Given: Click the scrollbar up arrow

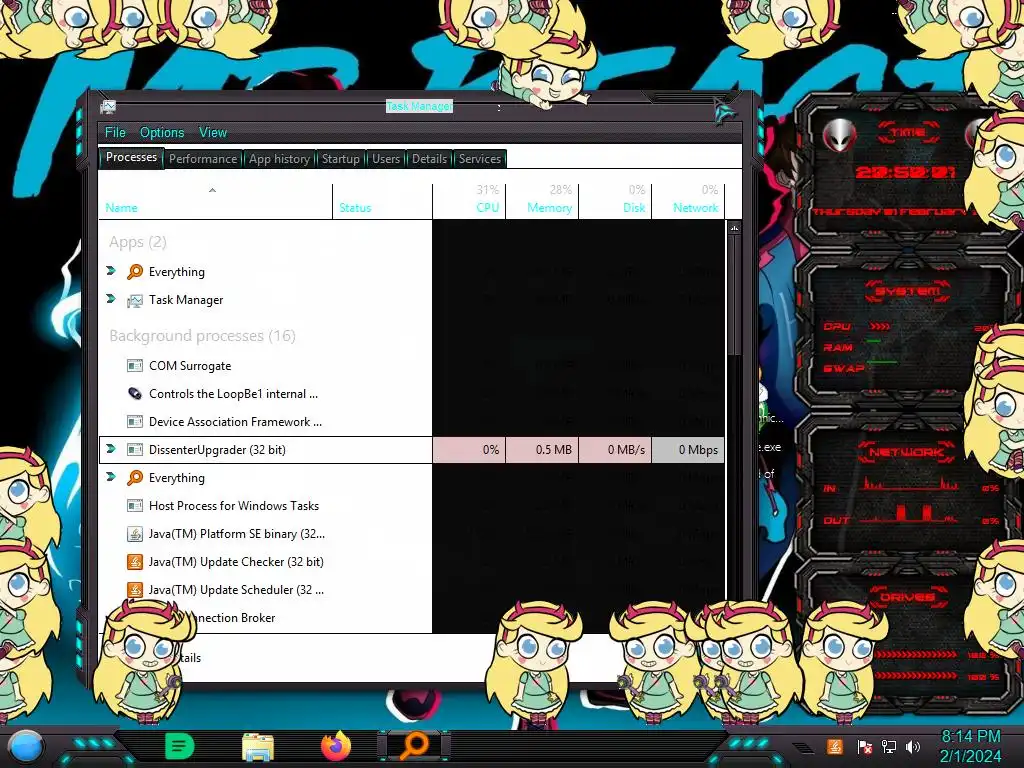Looking at the screenshot, I should click(x=734, y=228).
